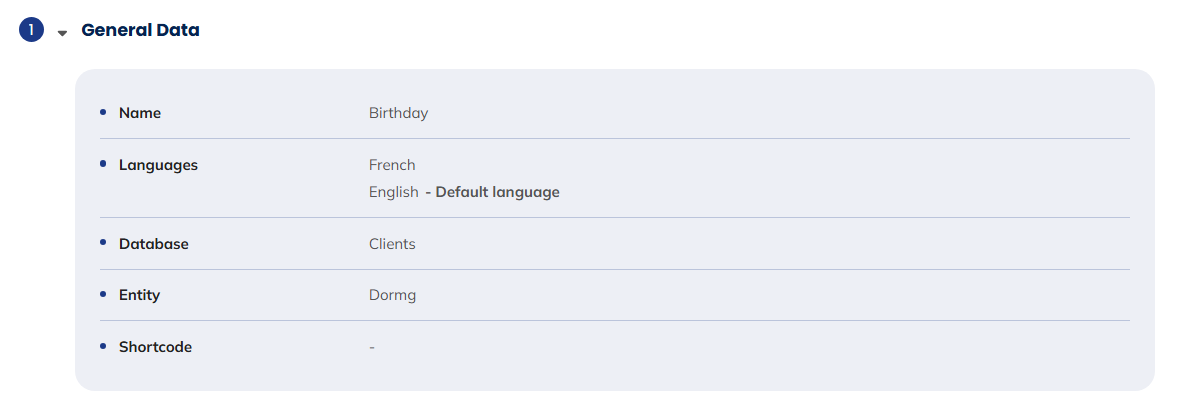Click the bullet beside Entity

103,294
